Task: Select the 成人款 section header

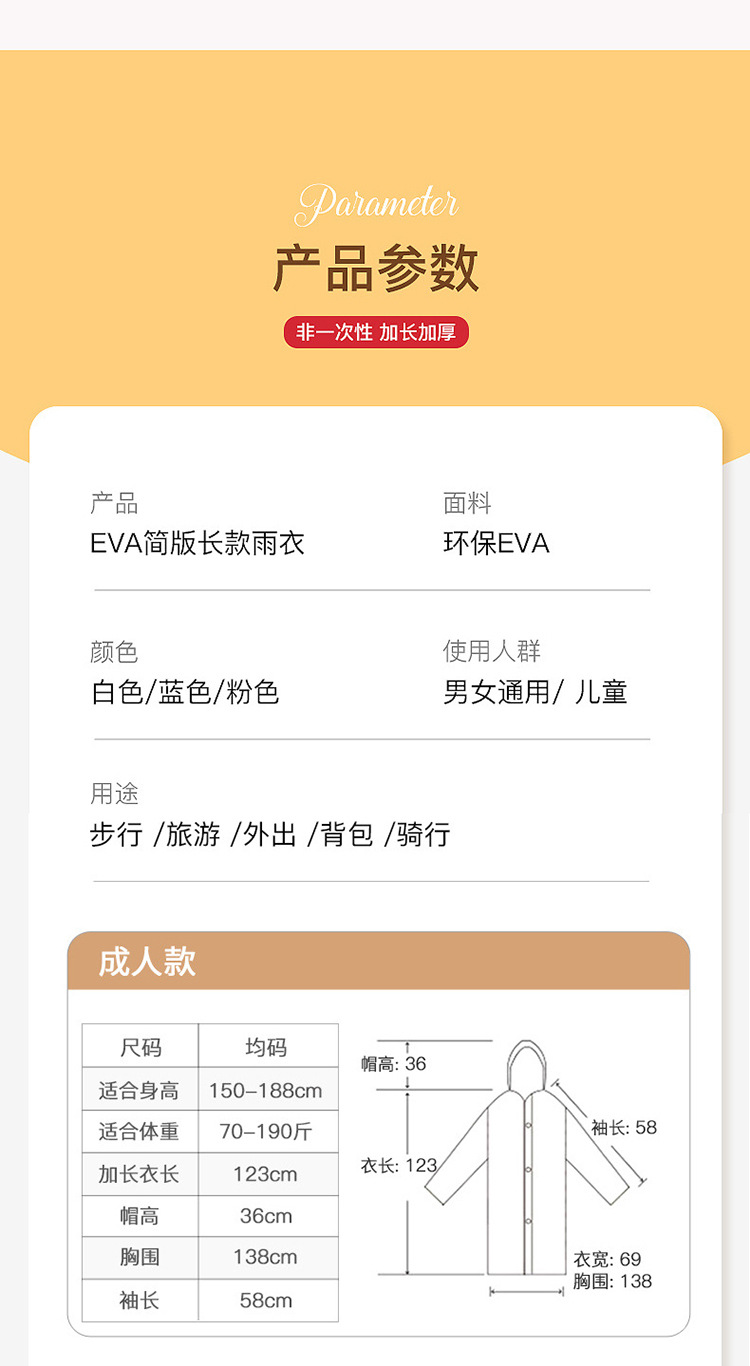Action: click(x=147, y=962)
